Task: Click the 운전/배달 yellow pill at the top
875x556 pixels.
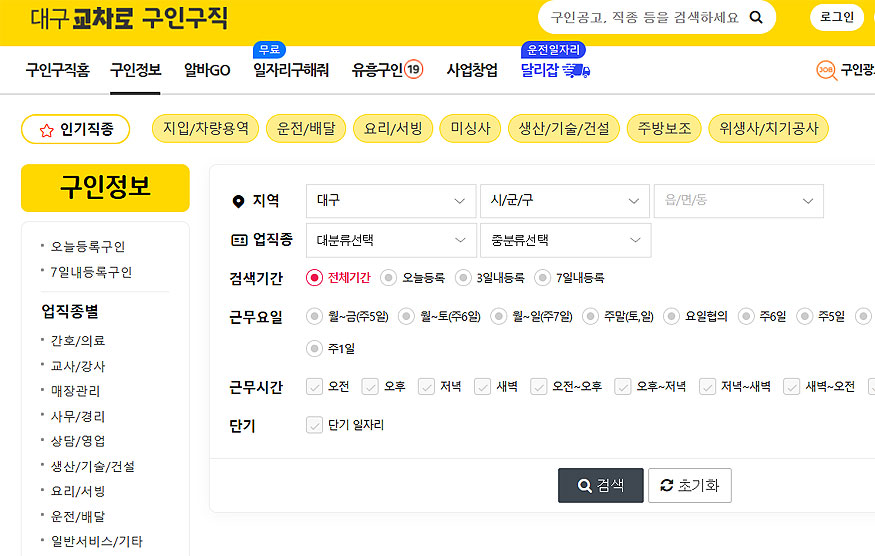Action: pyautogui.click(x=306, y=129)
